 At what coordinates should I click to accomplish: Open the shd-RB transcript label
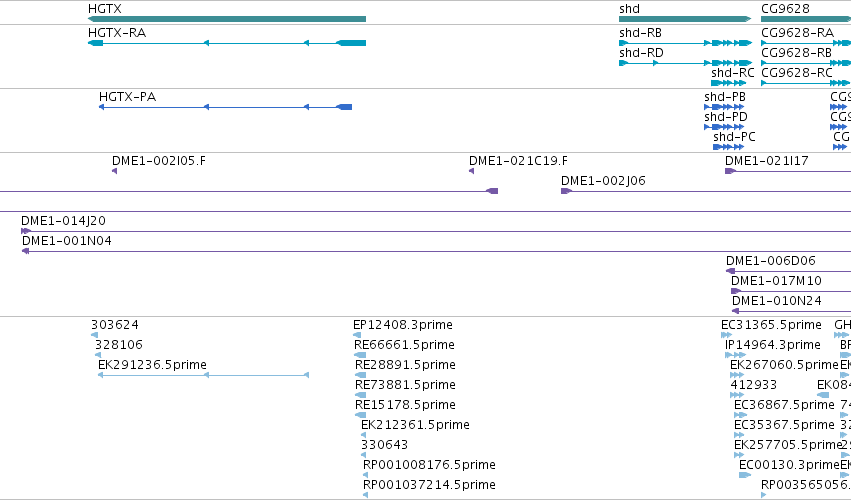click(640, 33)
